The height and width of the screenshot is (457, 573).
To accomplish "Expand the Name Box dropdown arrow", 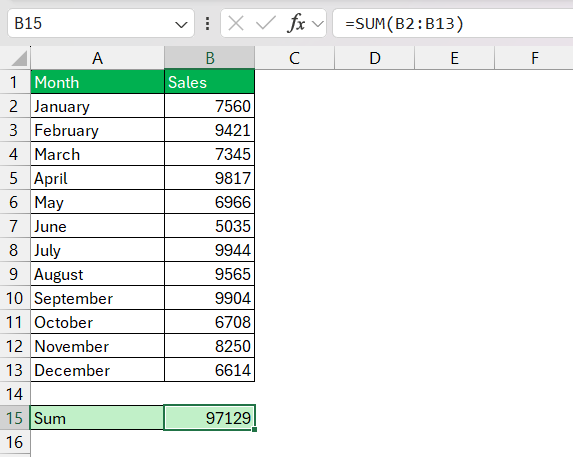I will pyautogui.click(x=181, y=24).
